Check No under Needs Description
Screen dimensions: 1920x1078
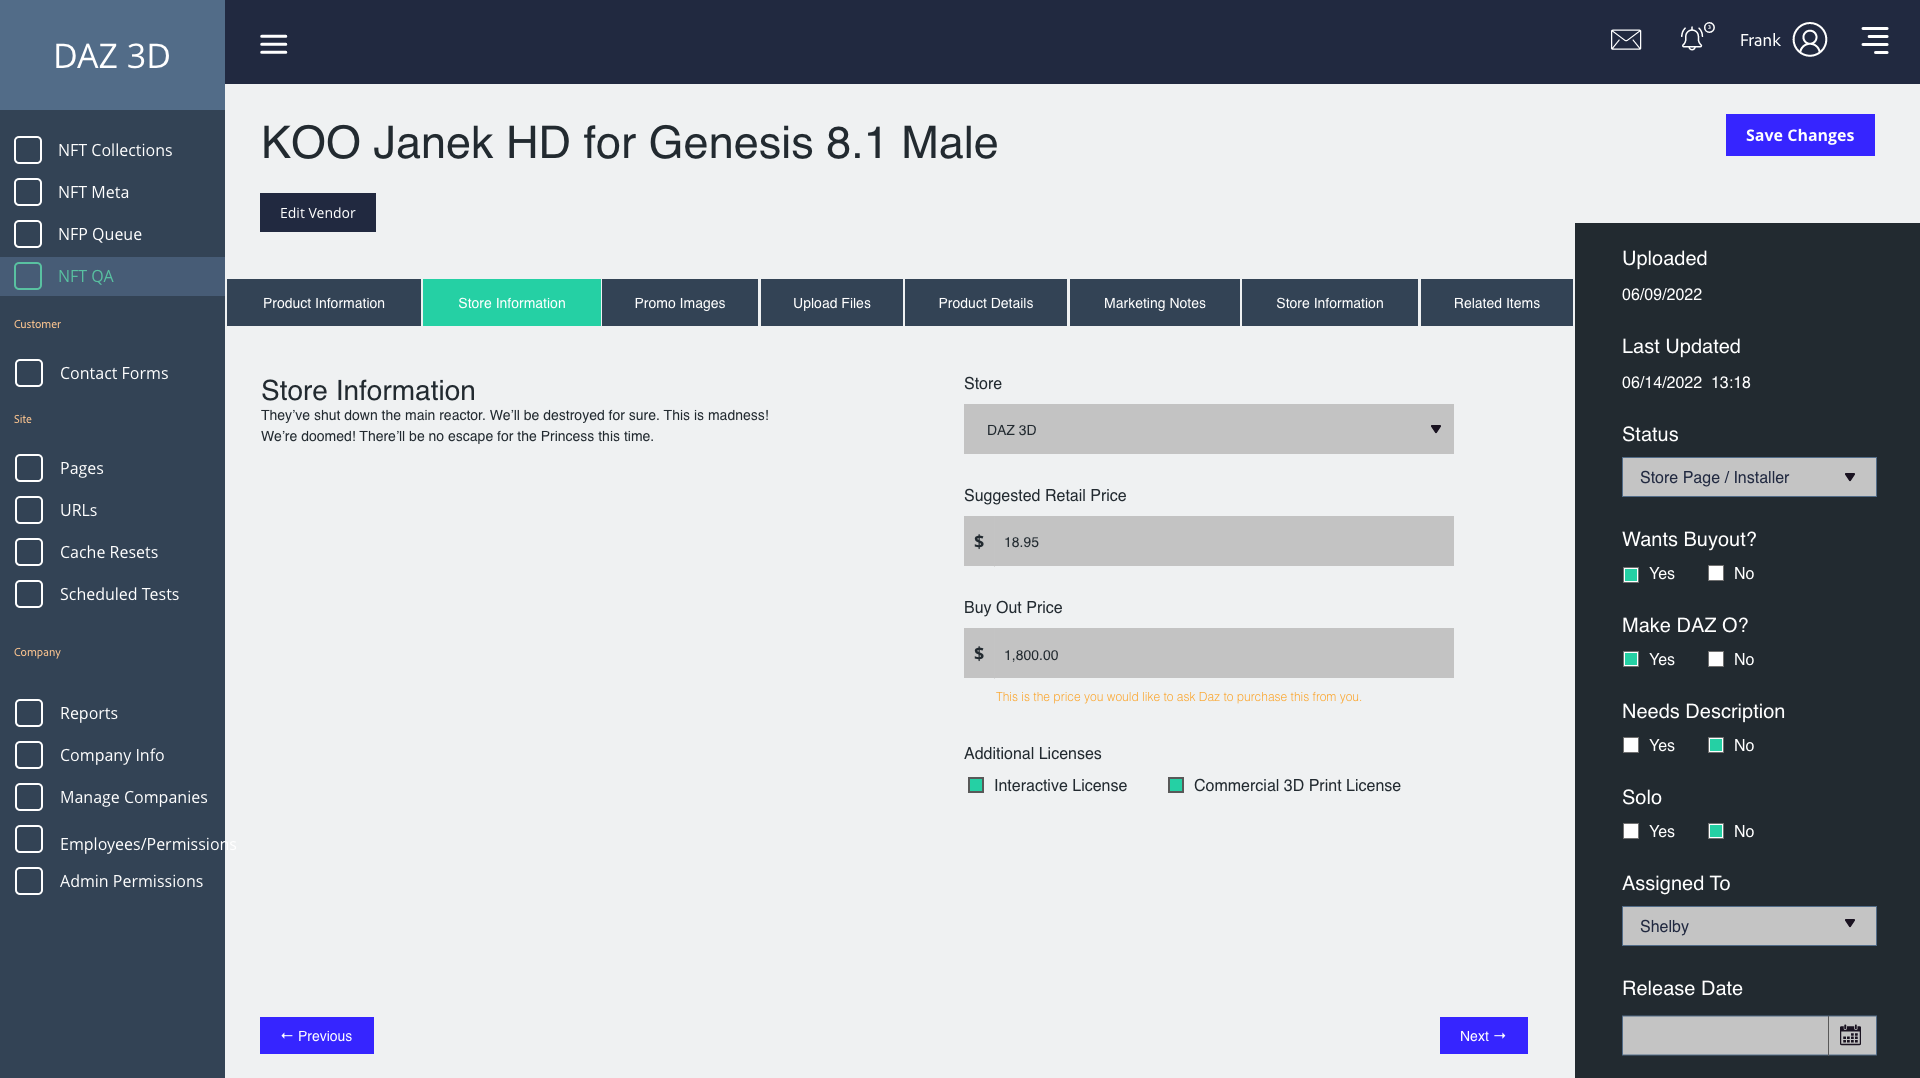click(1716, 745)
